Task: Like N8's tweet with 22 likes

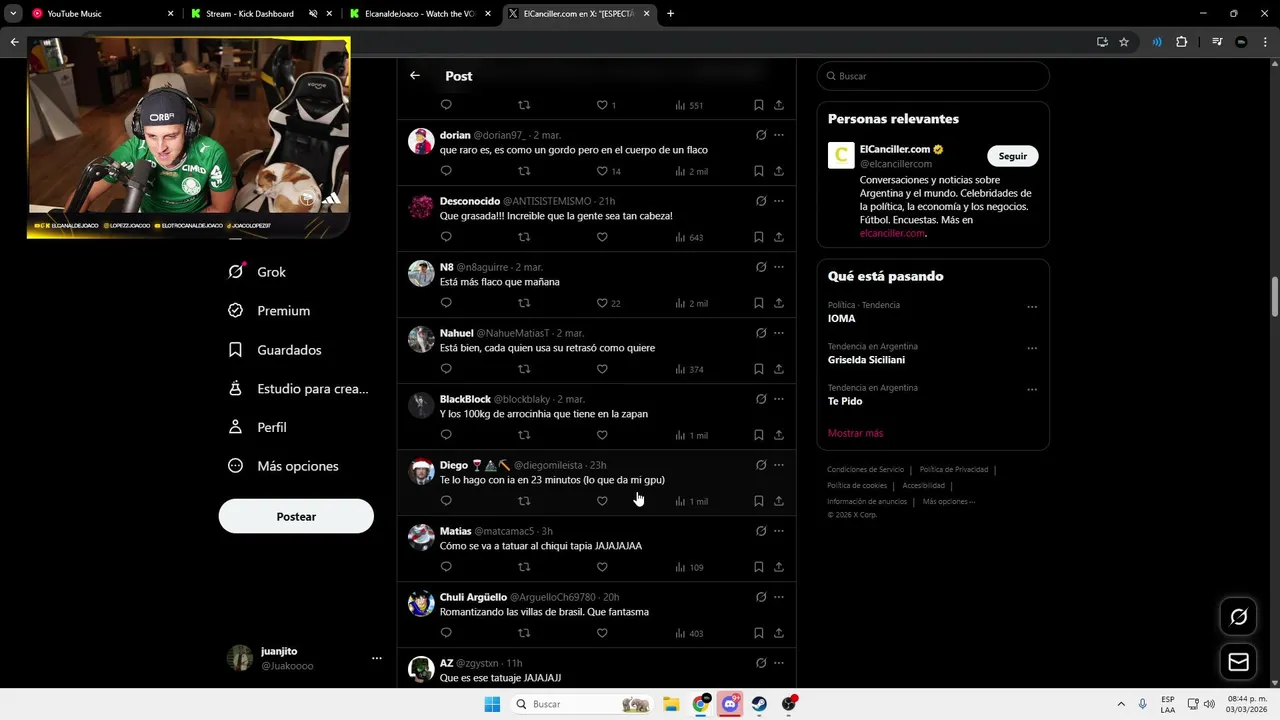Action: tap(602, 303)
